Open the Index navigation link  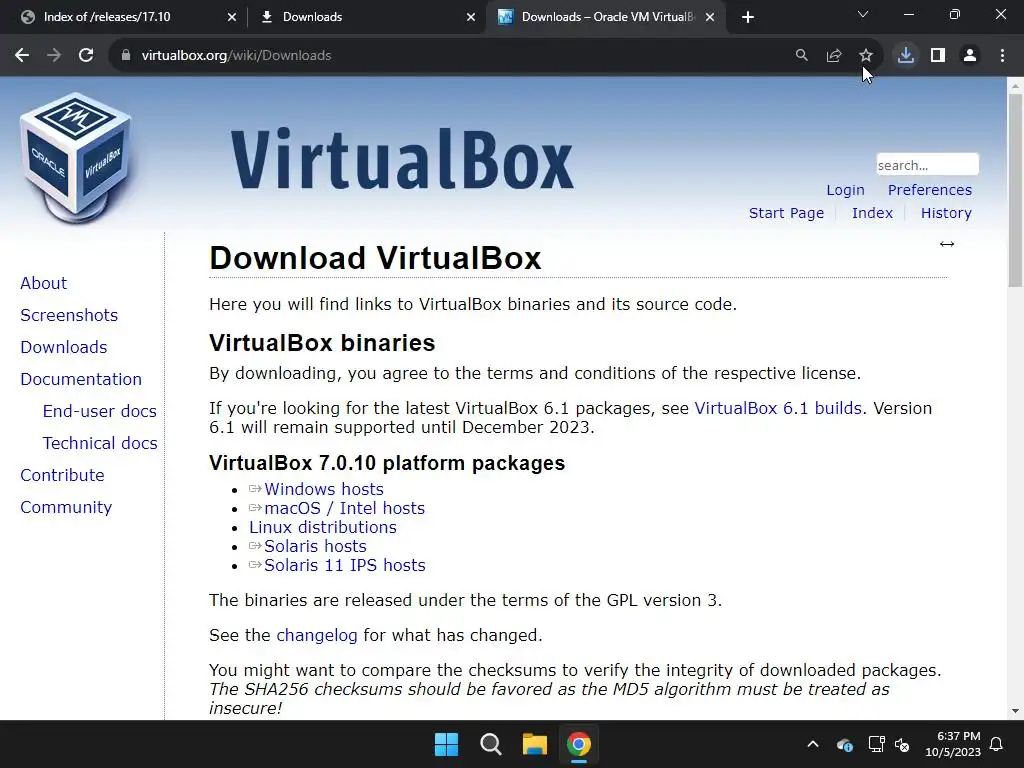coord(872,213)
